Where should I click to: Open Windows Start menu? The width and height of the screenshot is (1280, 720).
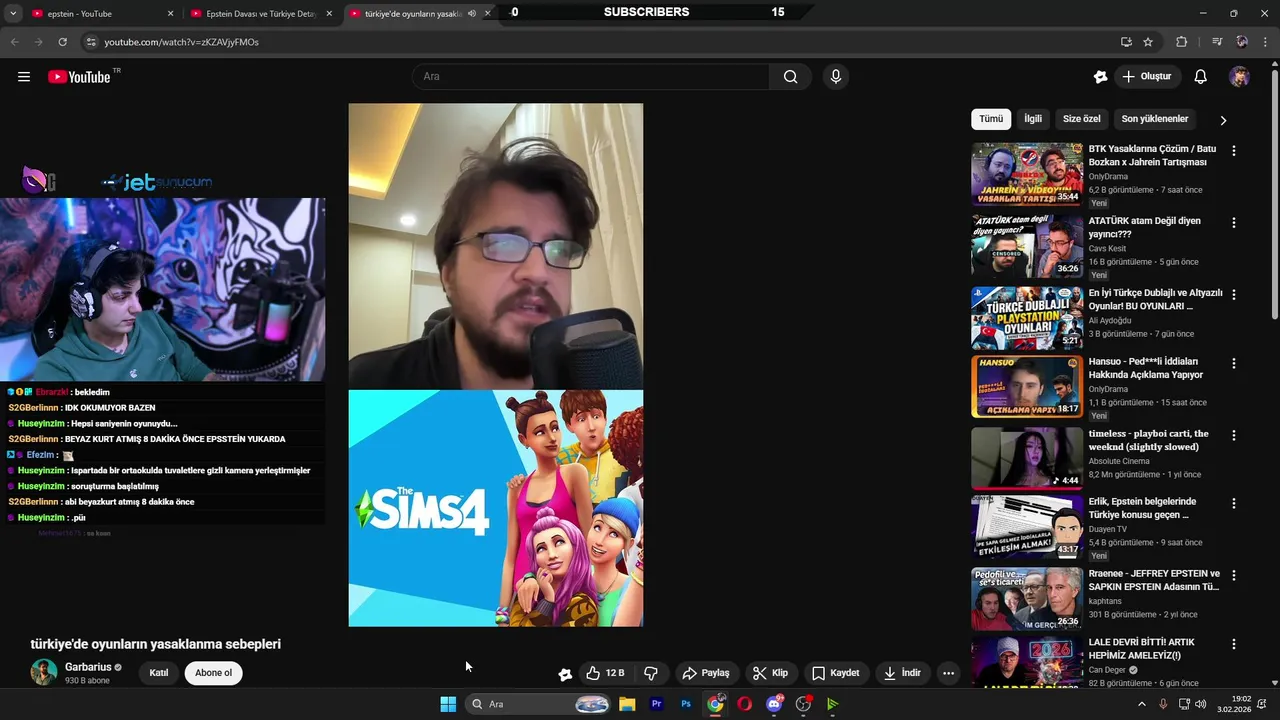coord(448,704)
